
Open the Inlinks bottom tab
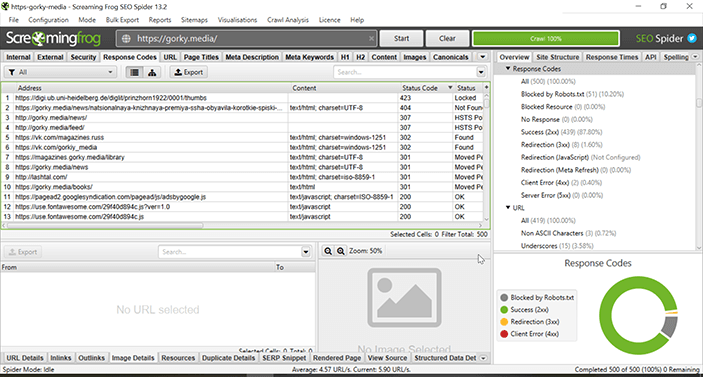click(x=61, y=358)
